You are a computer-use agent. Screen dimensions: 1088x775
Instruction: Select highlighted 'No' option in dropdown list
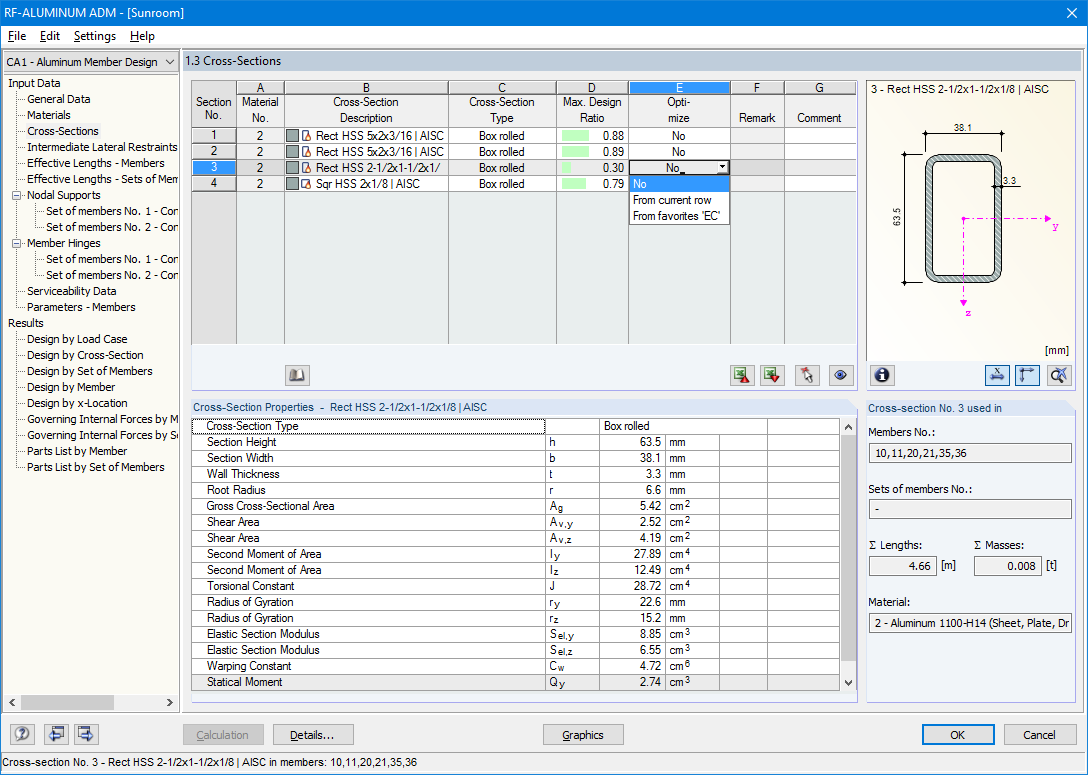point(679,184)
